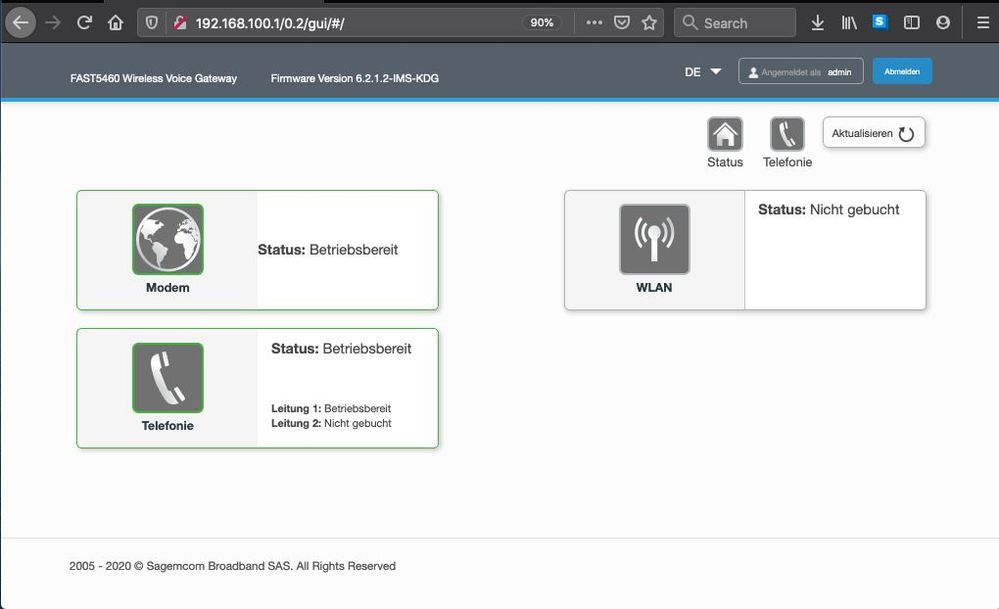This screenshot has width=999, height=609.
Task: Click the blue S extension icon
Action: pos(880,22)
